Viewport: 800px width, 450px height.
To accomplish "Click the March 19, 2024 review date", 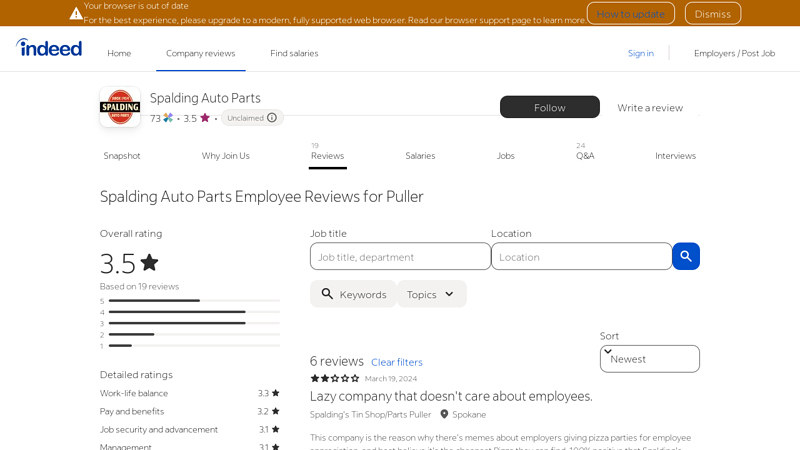I will tap(391, 379).
